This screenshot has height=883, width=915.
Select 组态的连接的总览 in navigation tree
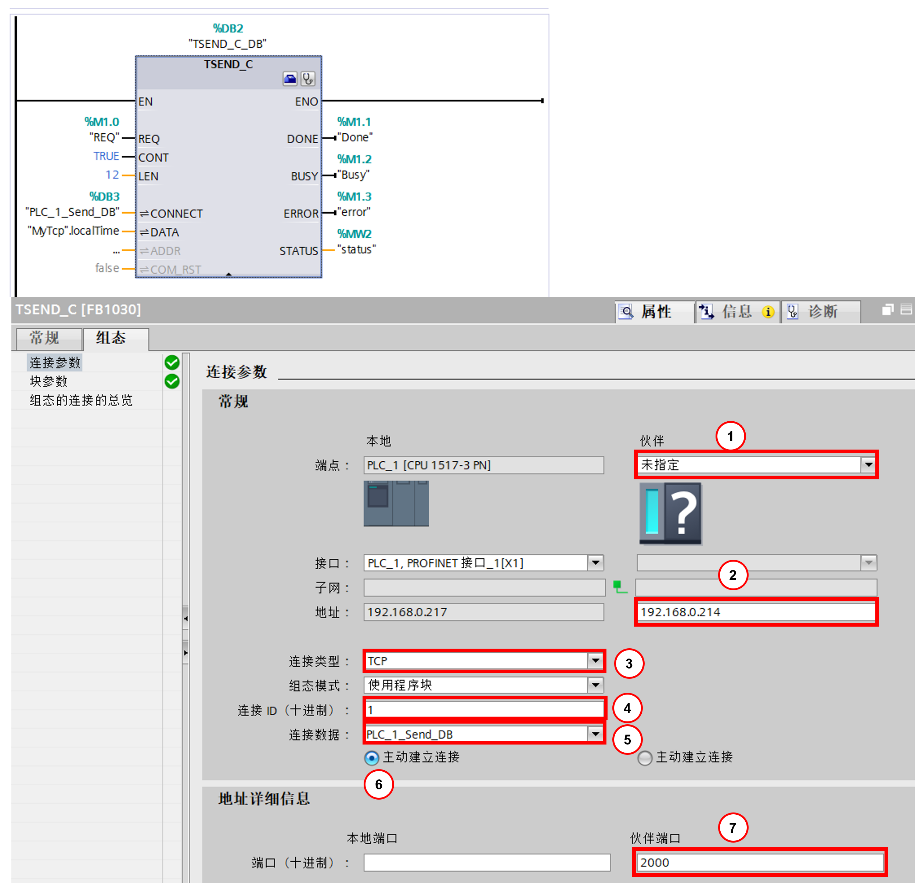(x=81, y=400)
